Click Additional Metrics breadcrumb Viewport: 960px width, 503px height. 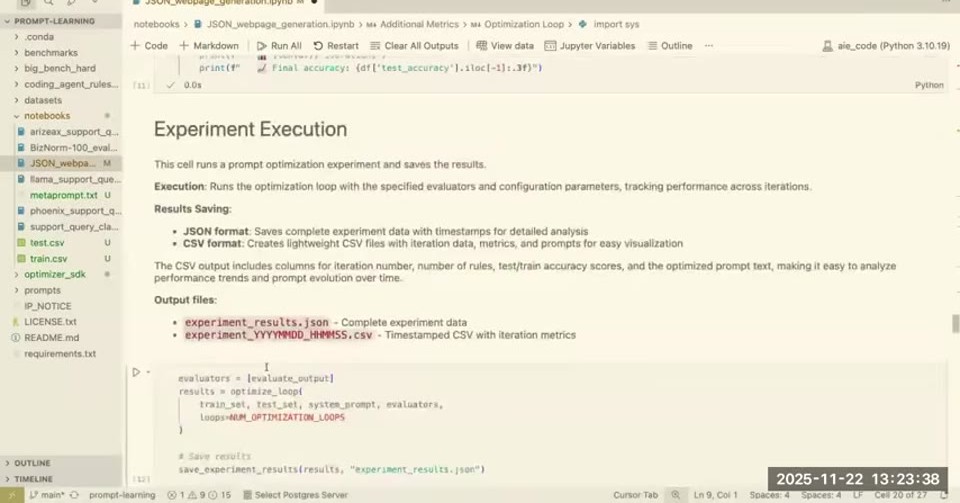click(413, 24)
